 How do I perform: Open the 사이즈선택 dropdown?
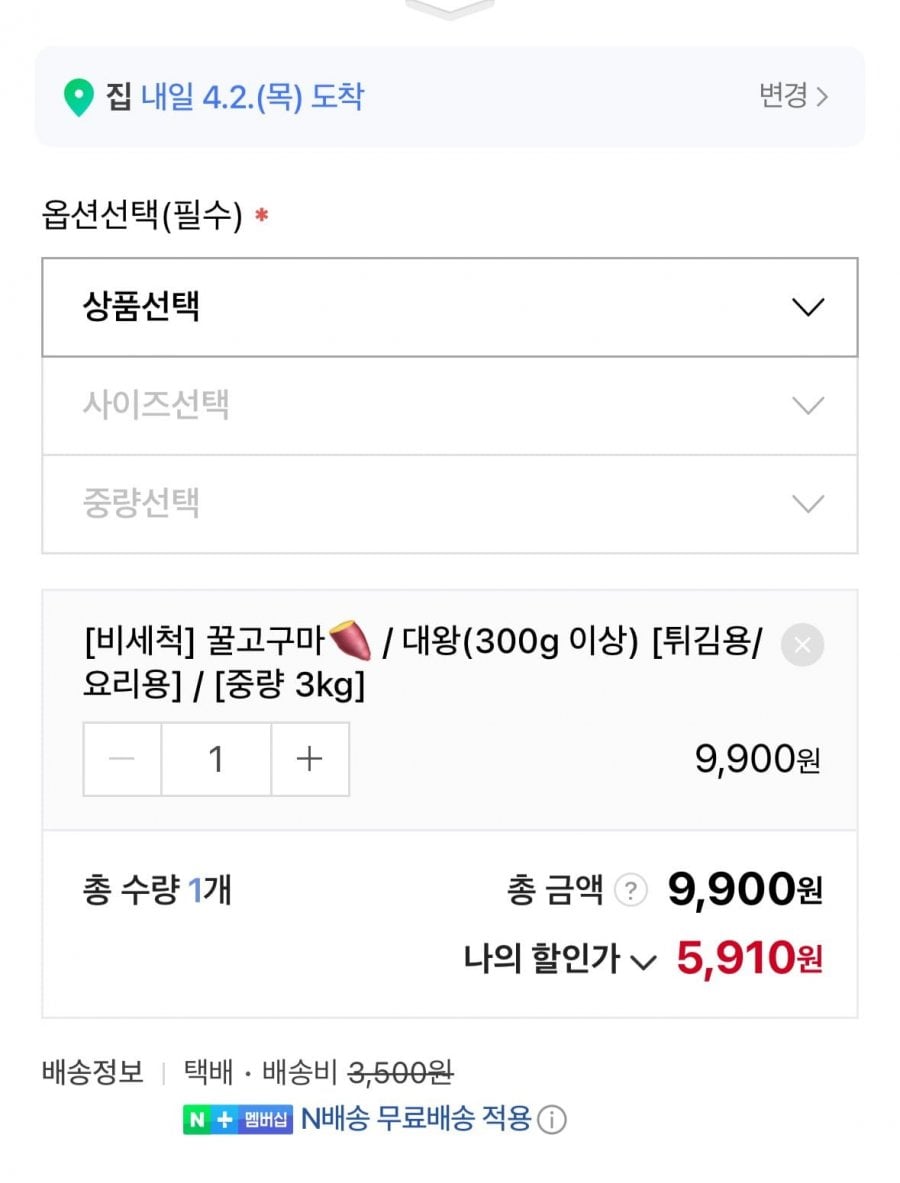(449, 405)
